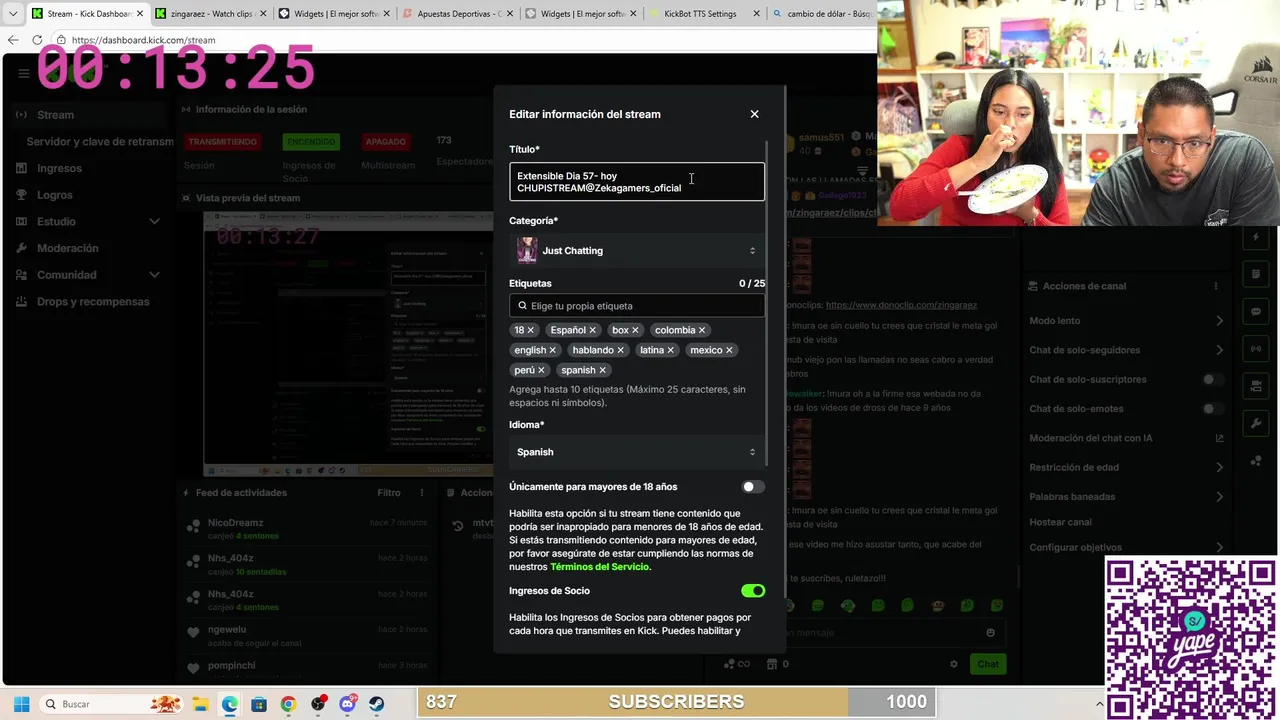Remove the colombia tag
Screen dimensions: 1280x720
(x=702, y=330)
